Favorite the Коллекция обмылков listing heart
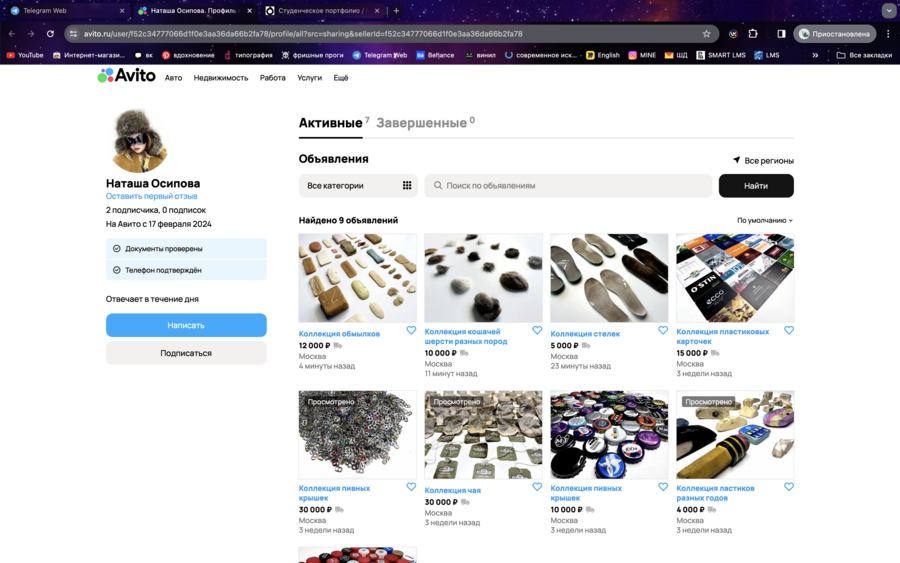Viewport: 900px width, 563px height. tap(411, 331)
